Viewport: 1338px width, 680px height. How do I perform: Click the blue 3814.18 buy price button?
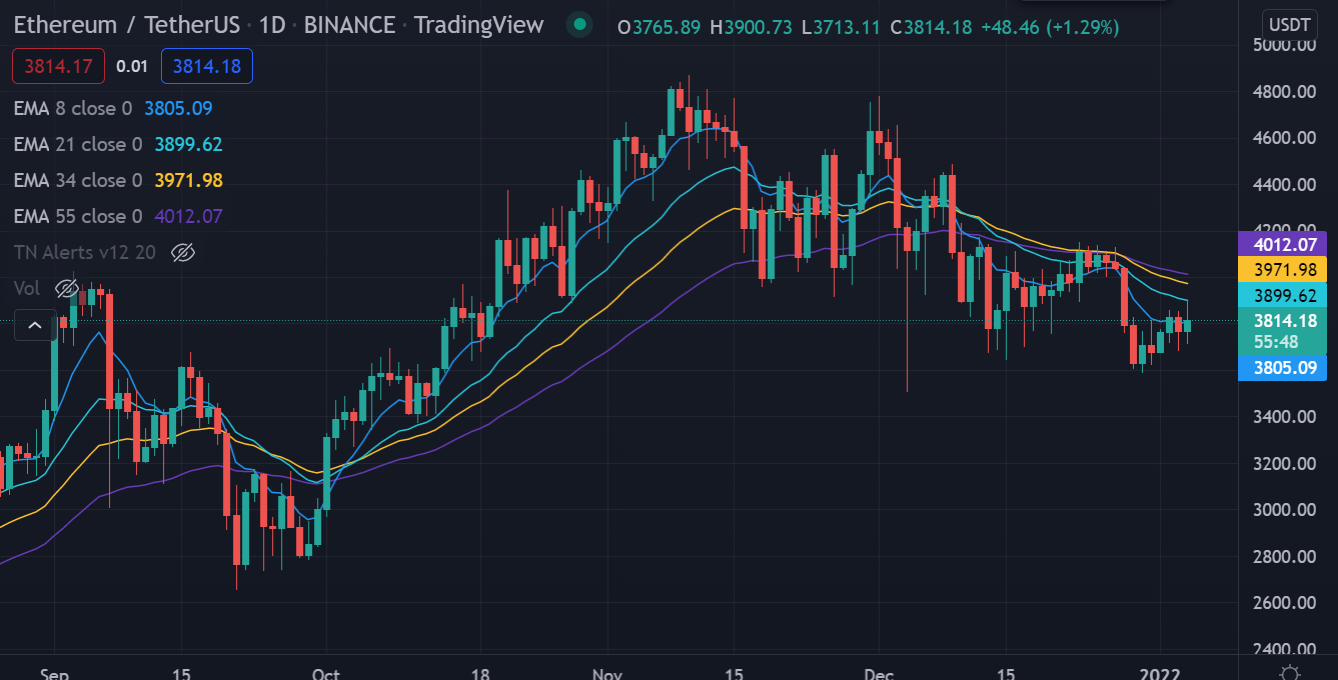click(x=206, y=65)
